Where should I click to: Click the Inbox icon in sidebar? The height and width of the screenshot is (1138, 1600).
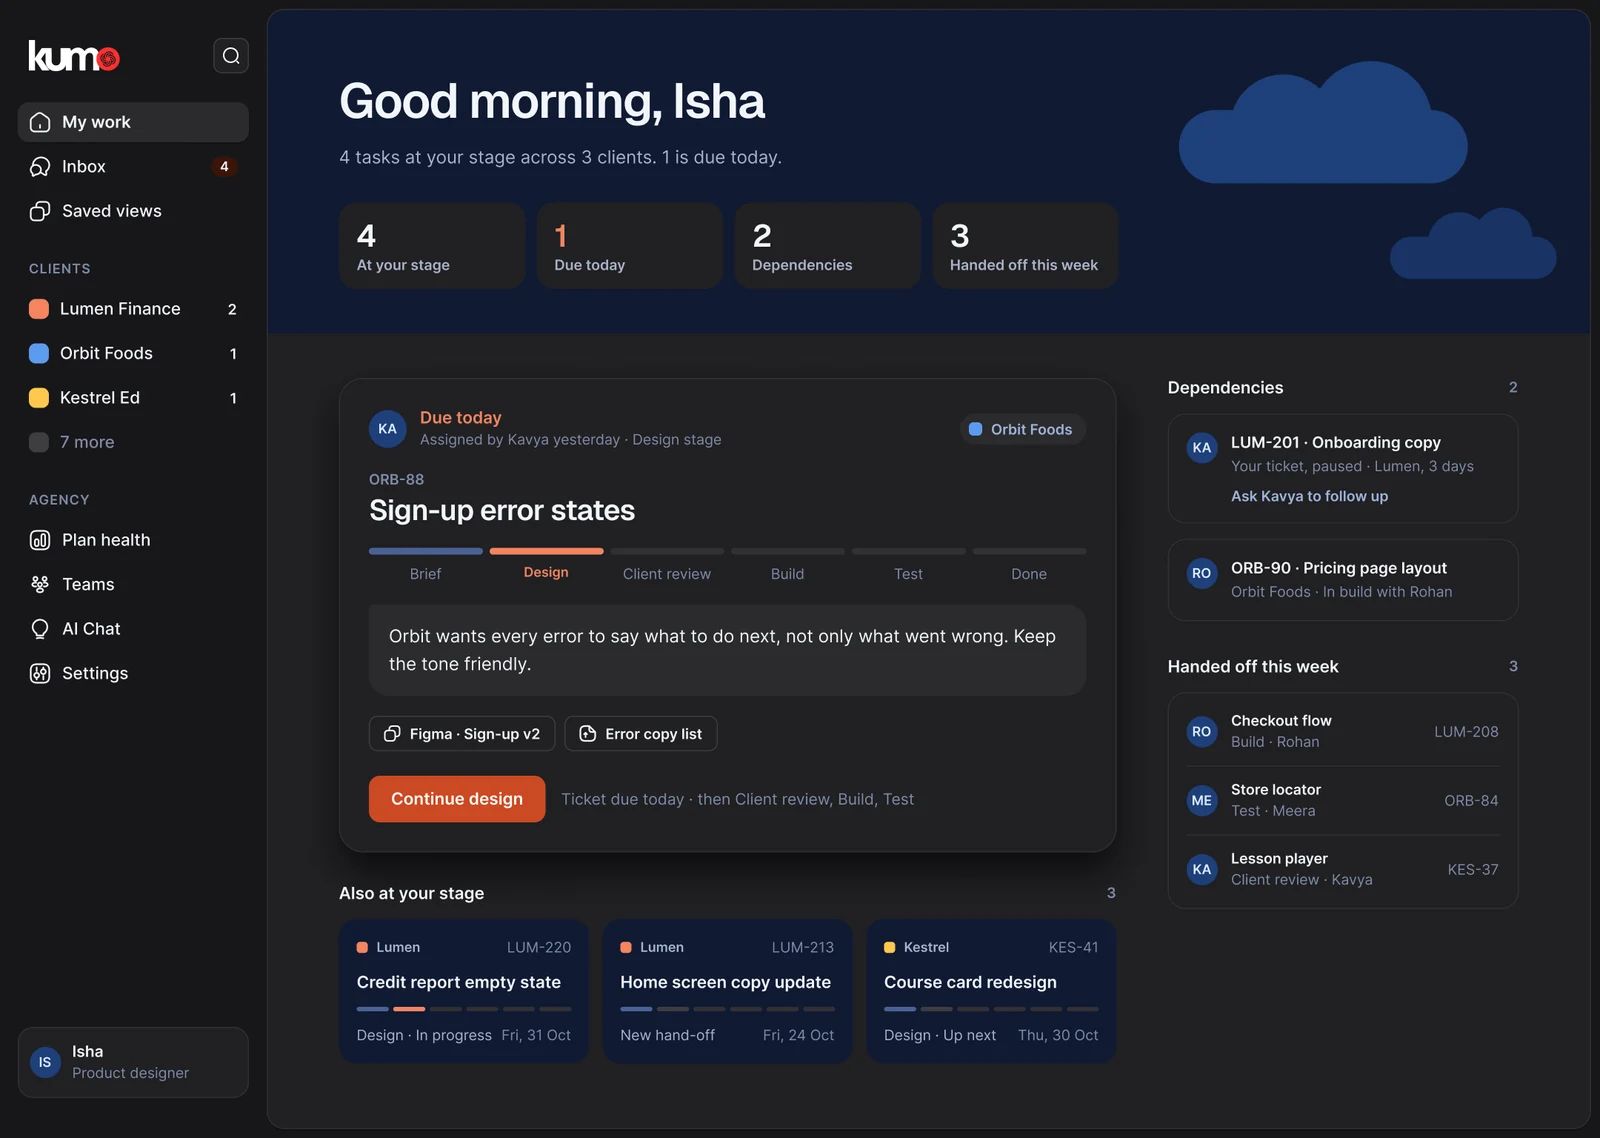40,167
